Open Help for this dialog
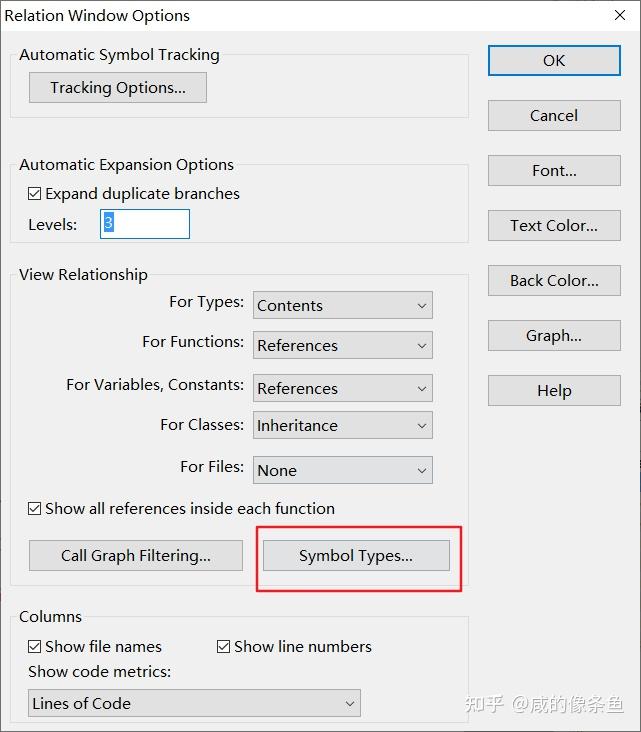Viewport: 641px width, 732px height. pyautogui.click(x=554, y=390)
